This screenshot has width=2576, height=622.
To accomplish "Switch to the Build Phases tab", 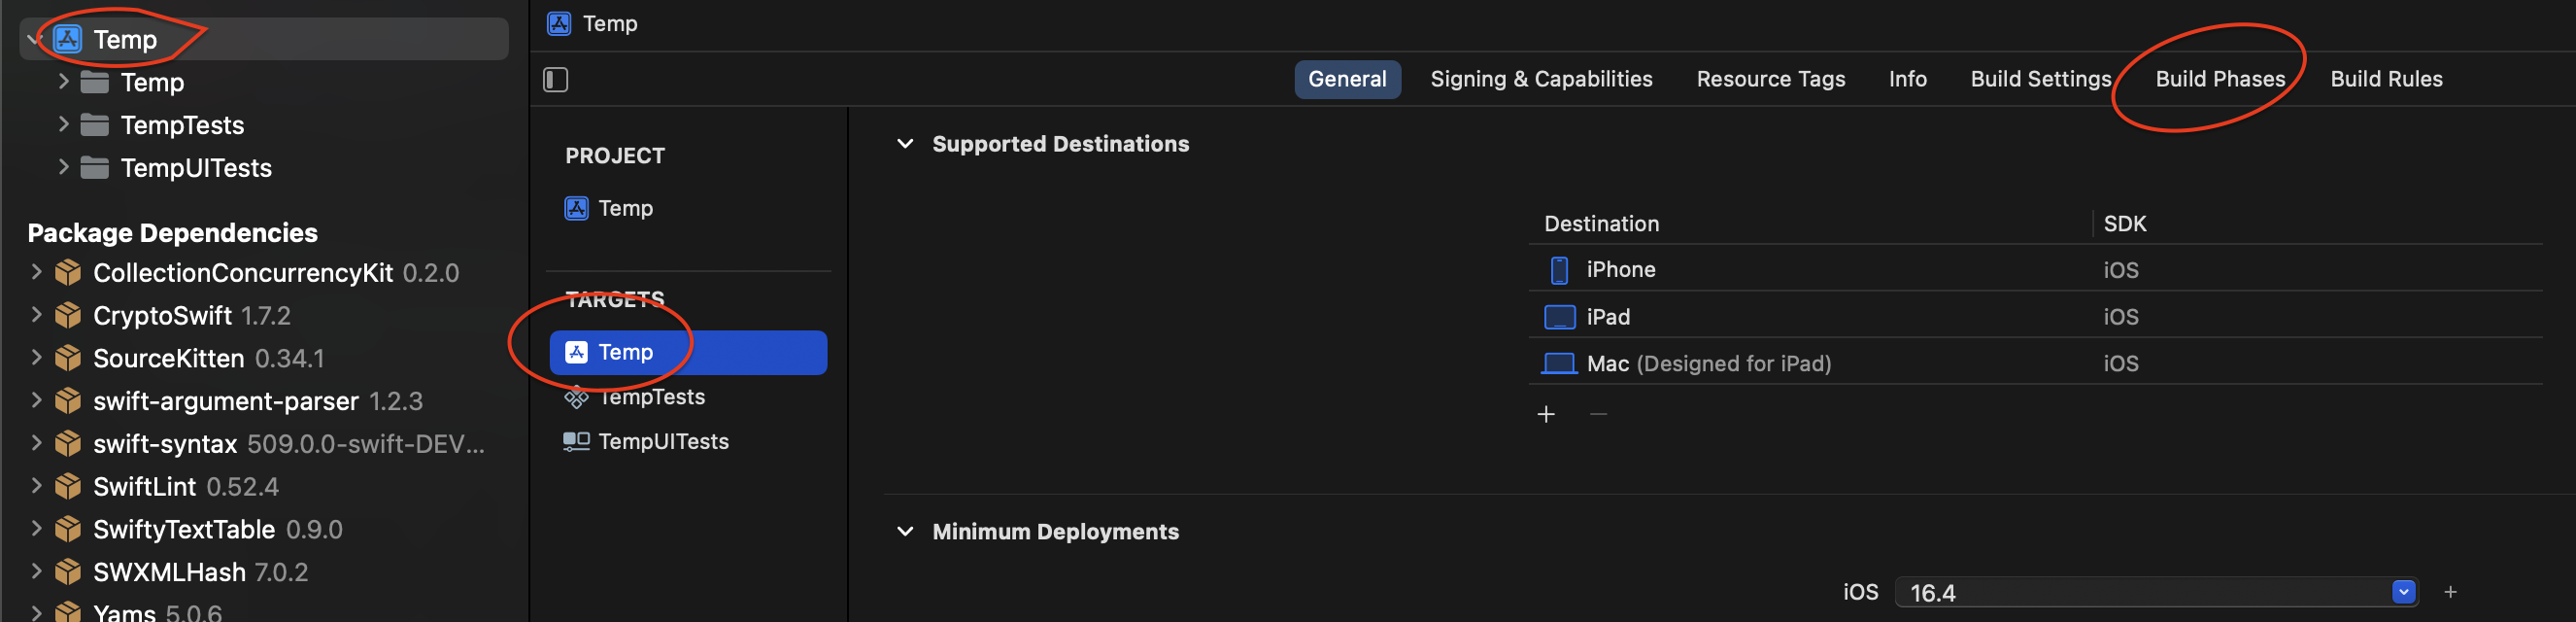I will 2220,79.
